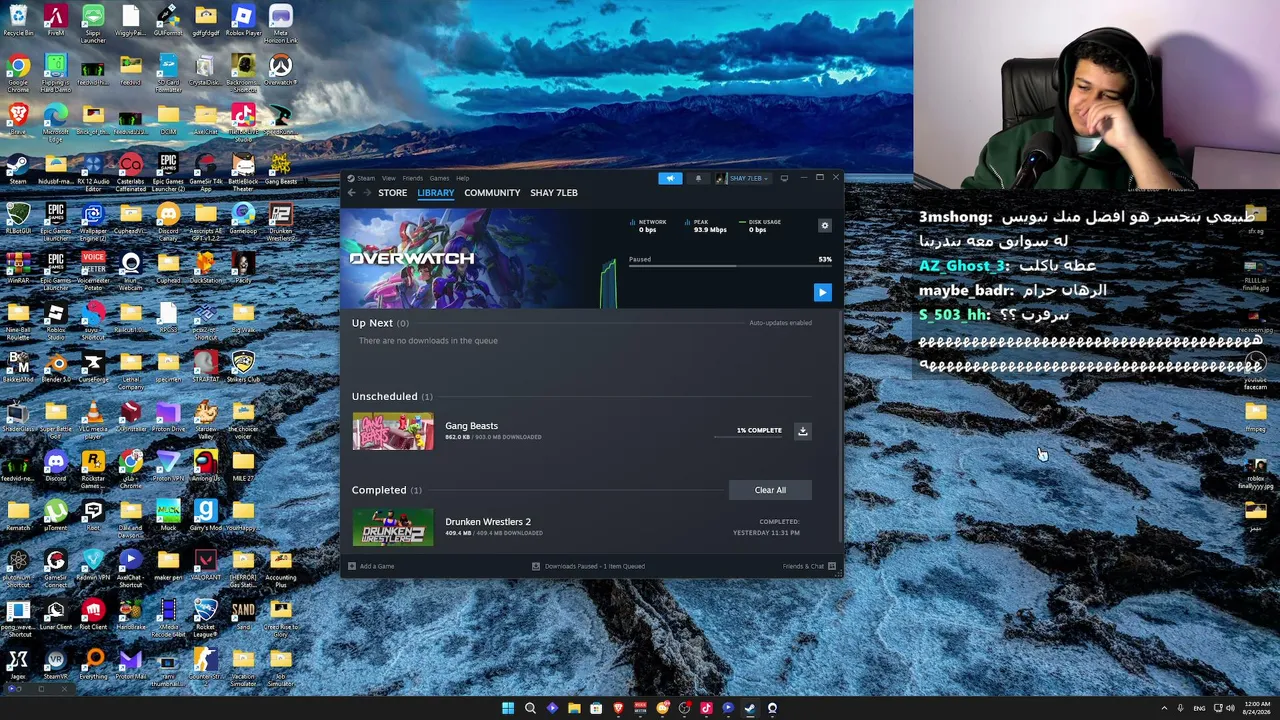Resume the paused Overwatch download

pyautogui.click(x=822, y=292)
